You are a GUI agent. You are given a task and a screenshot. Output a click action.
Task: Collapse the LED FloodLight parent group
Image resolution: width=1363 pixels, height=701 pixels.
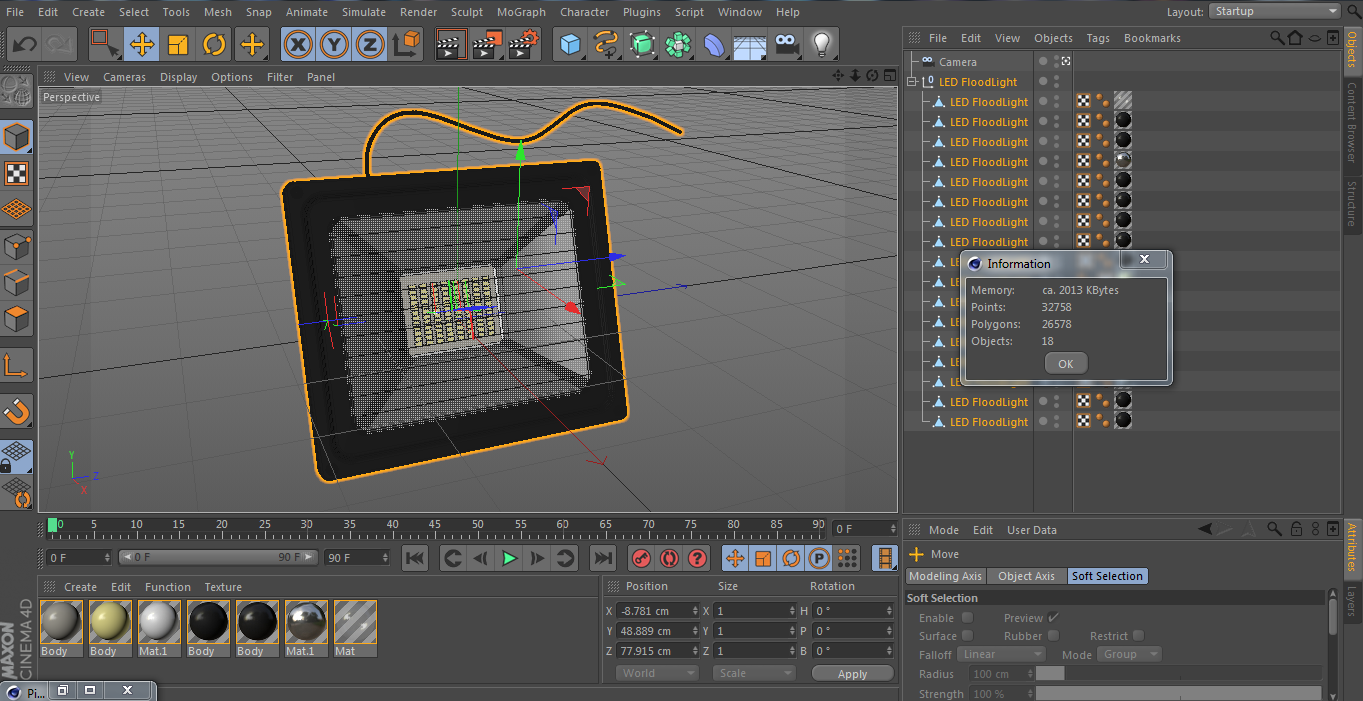(912, 82)
